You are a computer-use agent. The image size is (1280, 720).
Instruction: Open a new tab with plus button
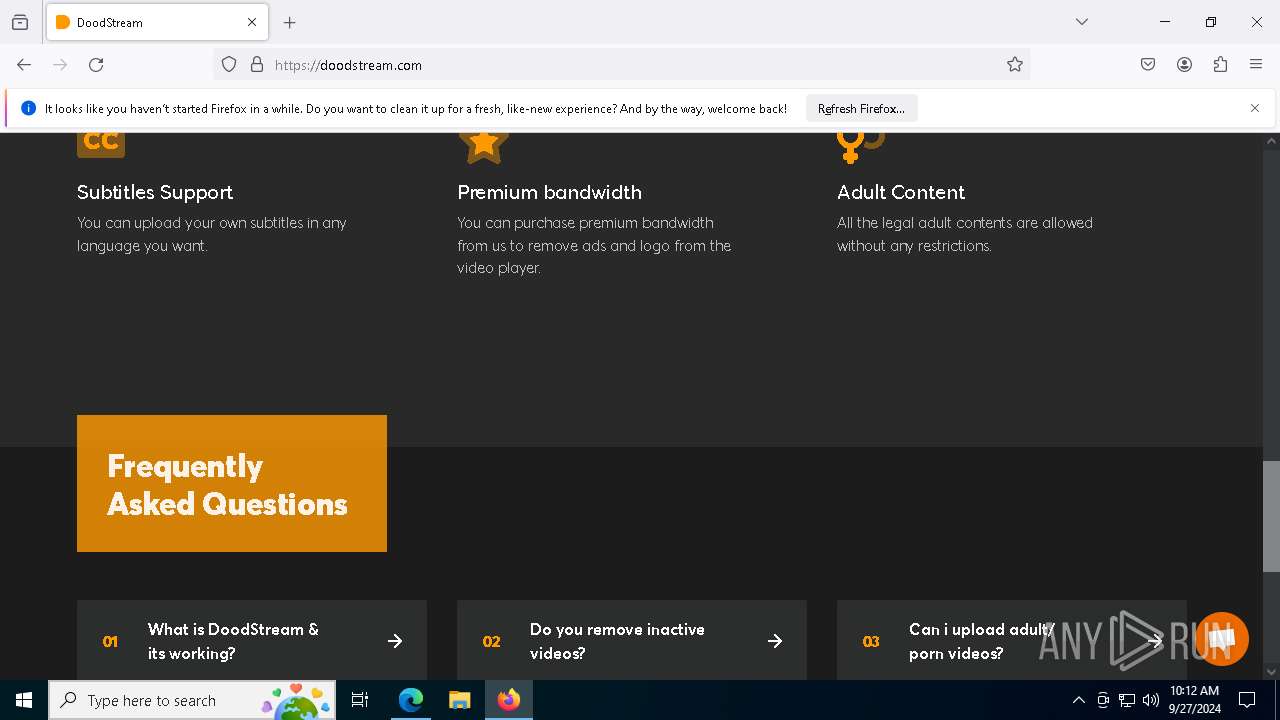coord(290,22)
